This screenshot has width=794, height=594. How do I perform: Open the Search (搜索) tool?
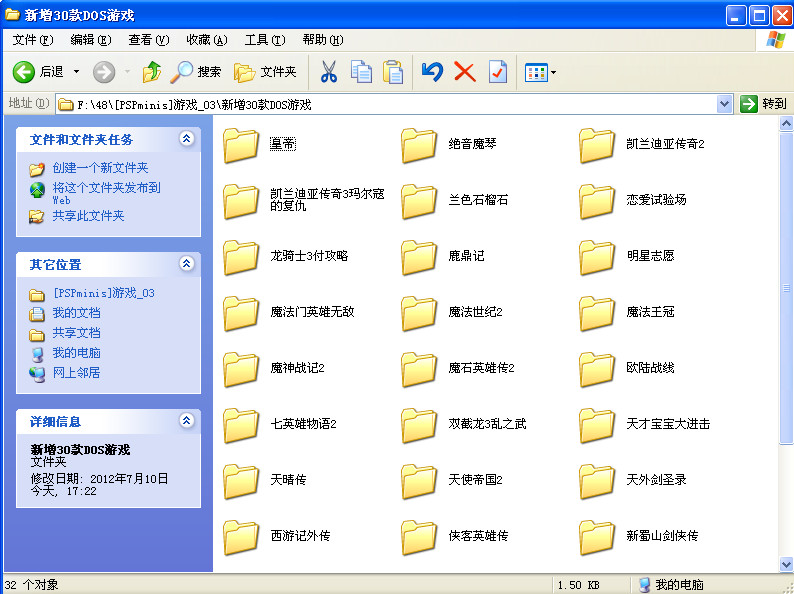[195, 72]
